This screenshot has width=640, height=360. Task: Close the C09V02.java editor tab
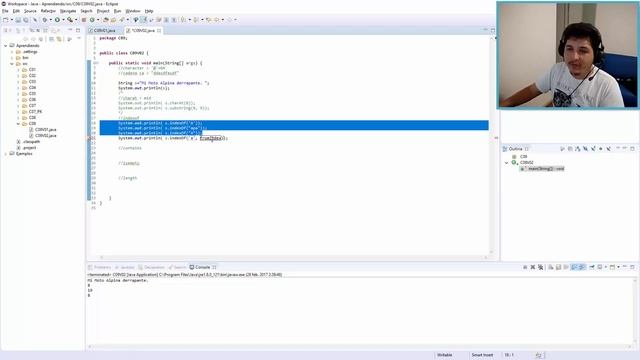click(159, 31)
